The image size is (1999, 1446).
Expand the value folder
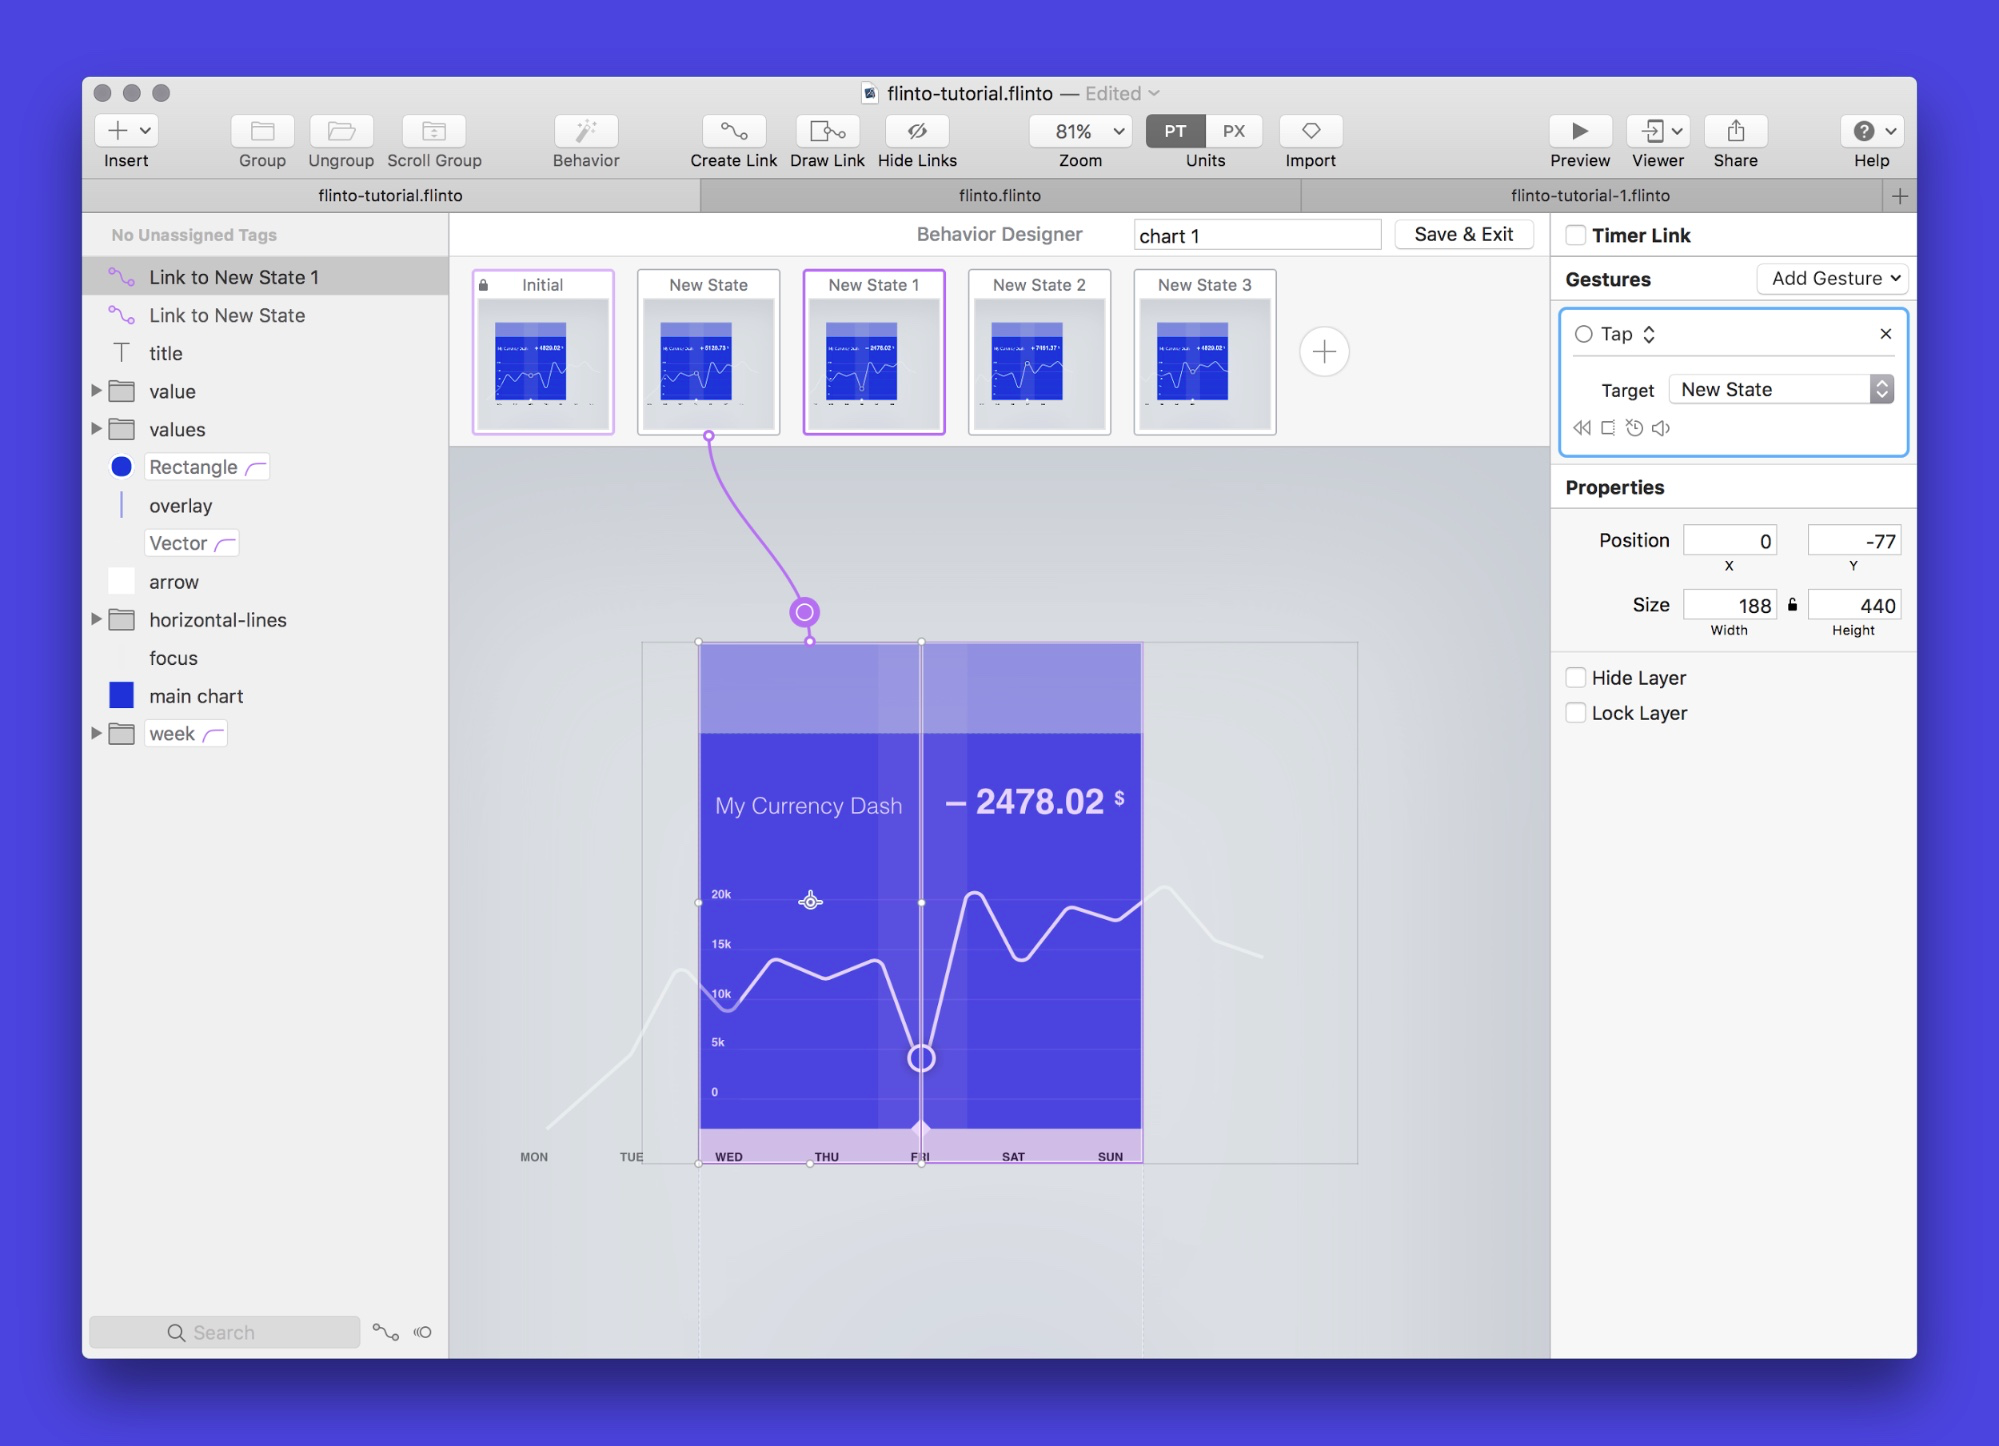coord(97,391)
